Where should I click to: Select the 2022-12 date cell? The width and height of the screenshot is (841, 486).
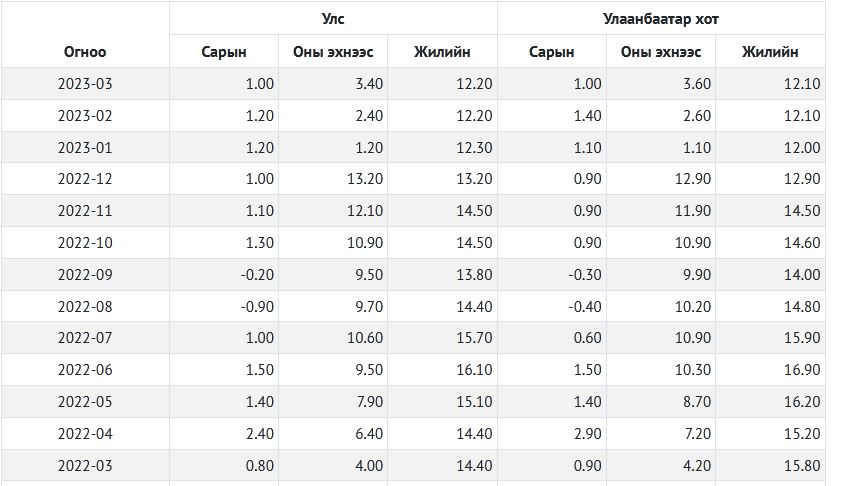(x=85, y=179)
